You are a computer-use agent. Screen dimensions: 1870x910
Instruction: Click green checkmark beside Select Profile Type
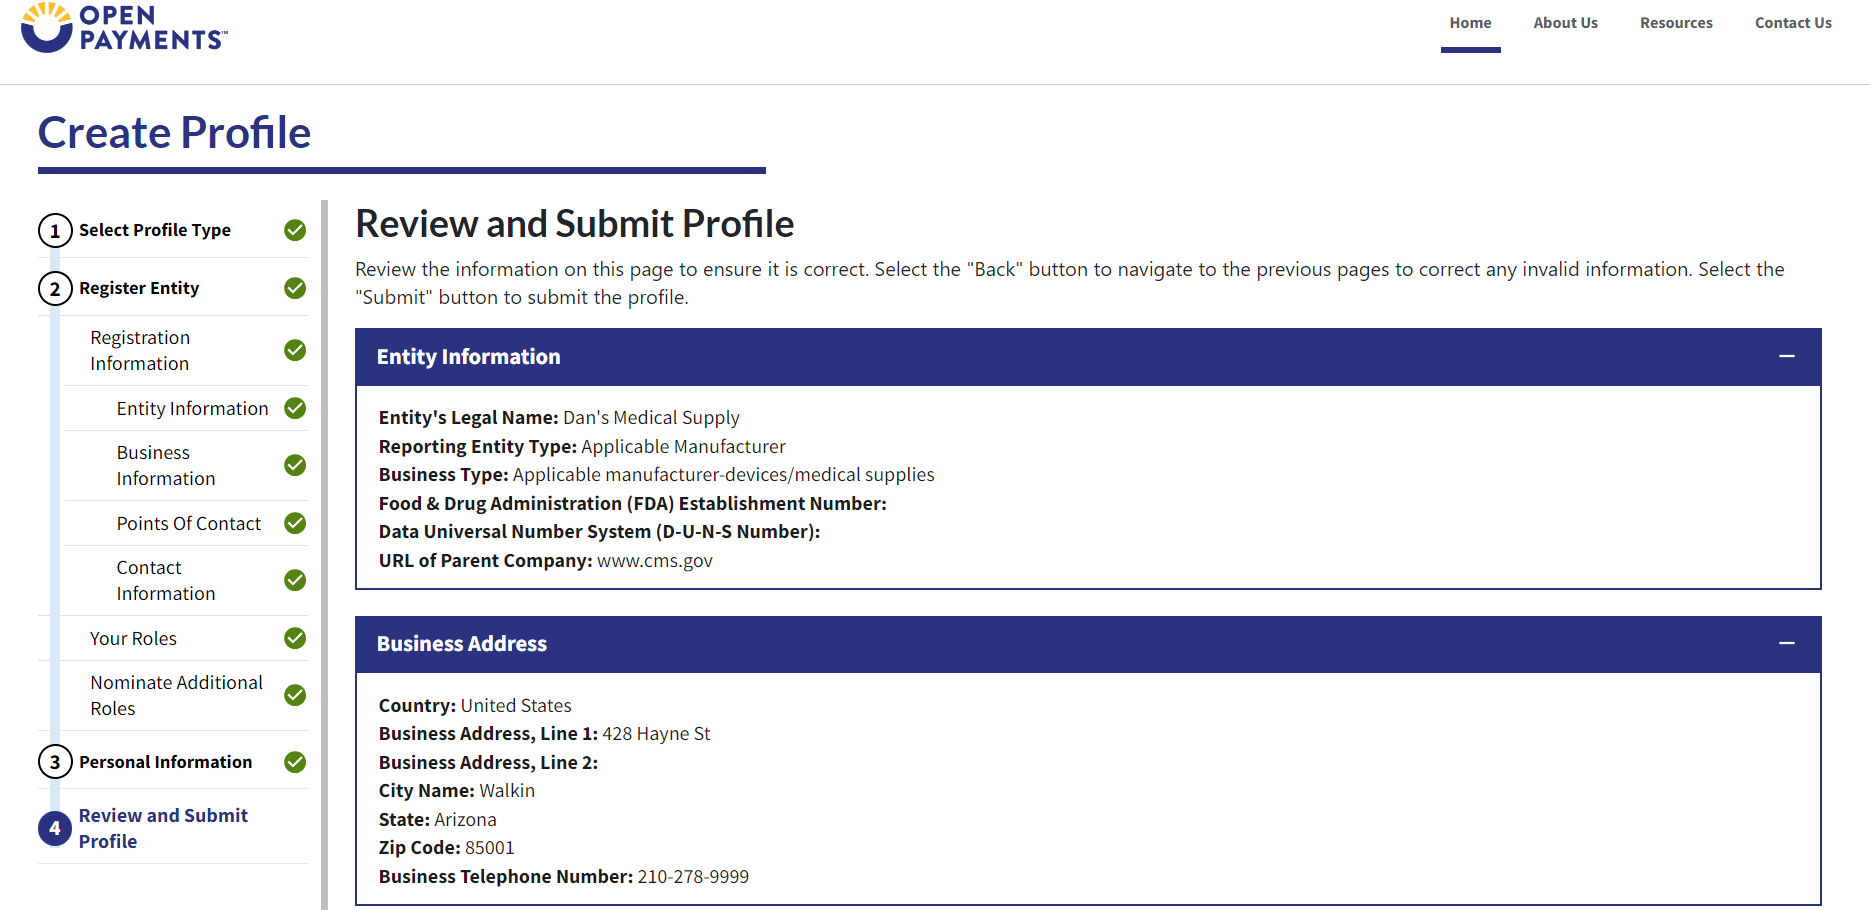pyautogui.click(x=295, y=230)
